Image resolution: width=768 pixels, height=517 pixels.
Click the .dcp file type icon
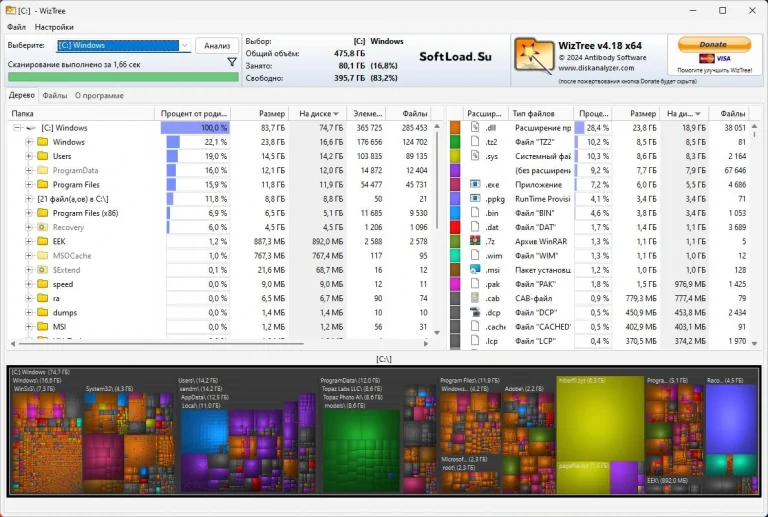[x=475, y=312]
